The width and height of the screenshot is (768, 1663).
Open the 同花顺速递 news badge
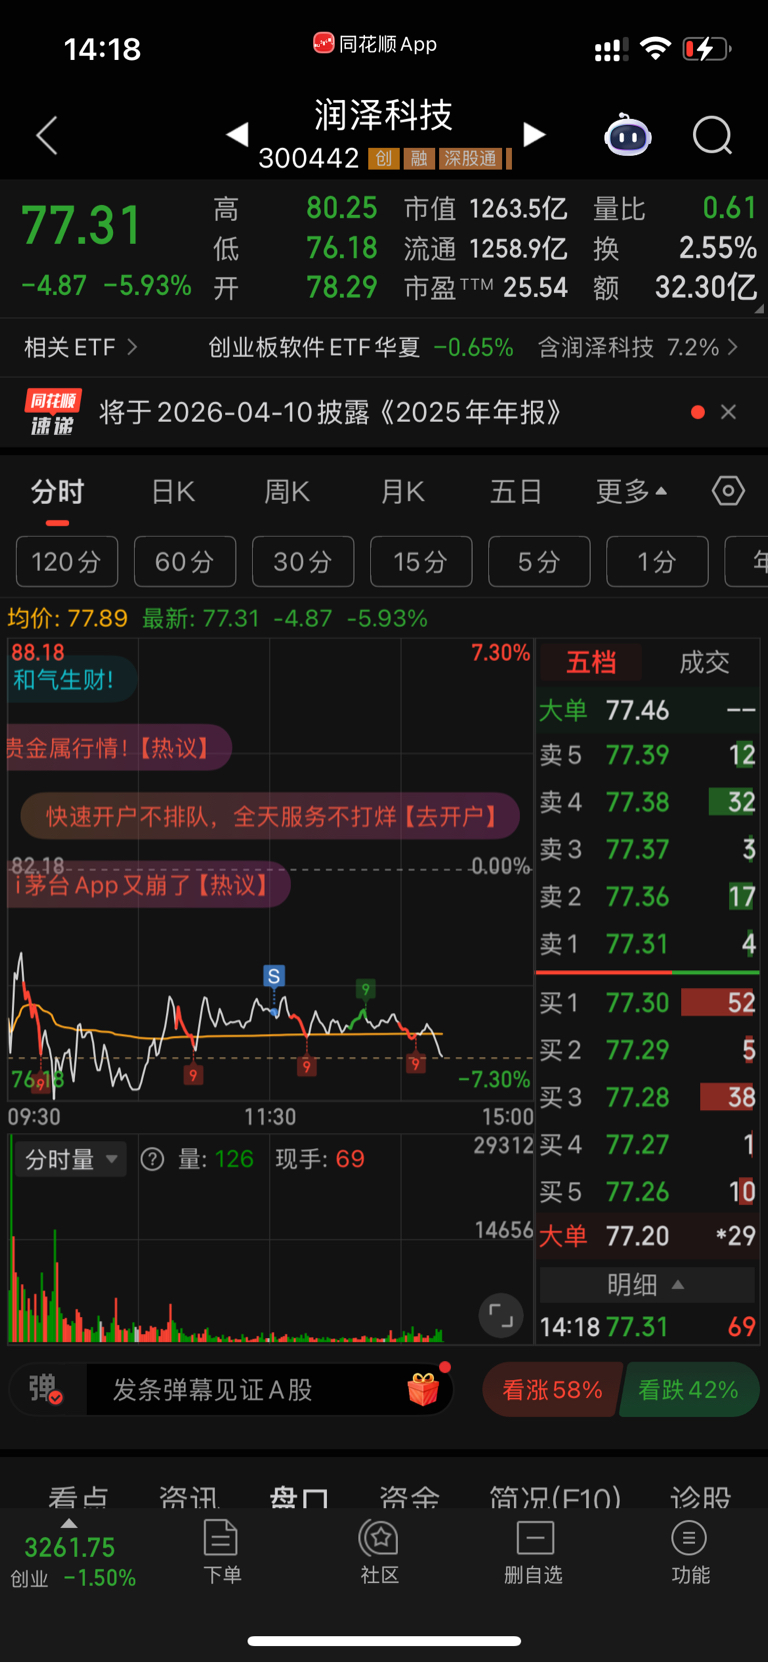(x=52, y=412)
